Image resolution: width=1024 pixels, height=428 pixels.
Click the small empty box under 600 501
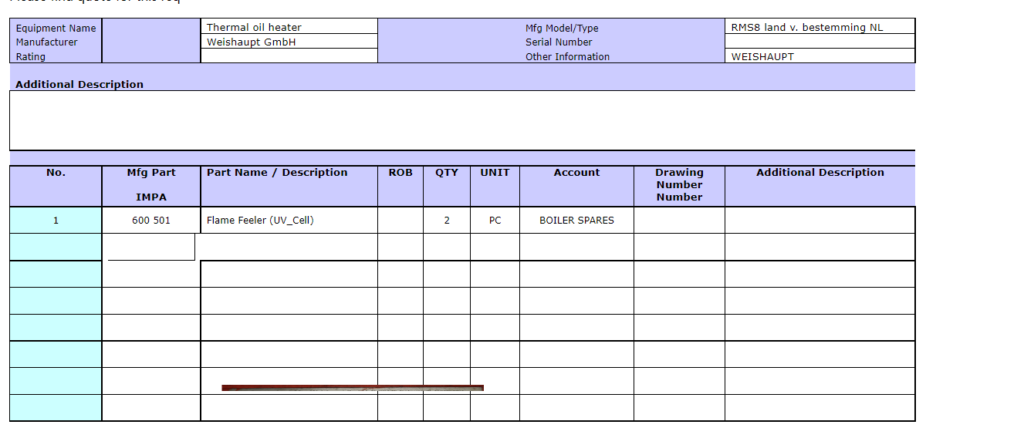coord(150,247)
